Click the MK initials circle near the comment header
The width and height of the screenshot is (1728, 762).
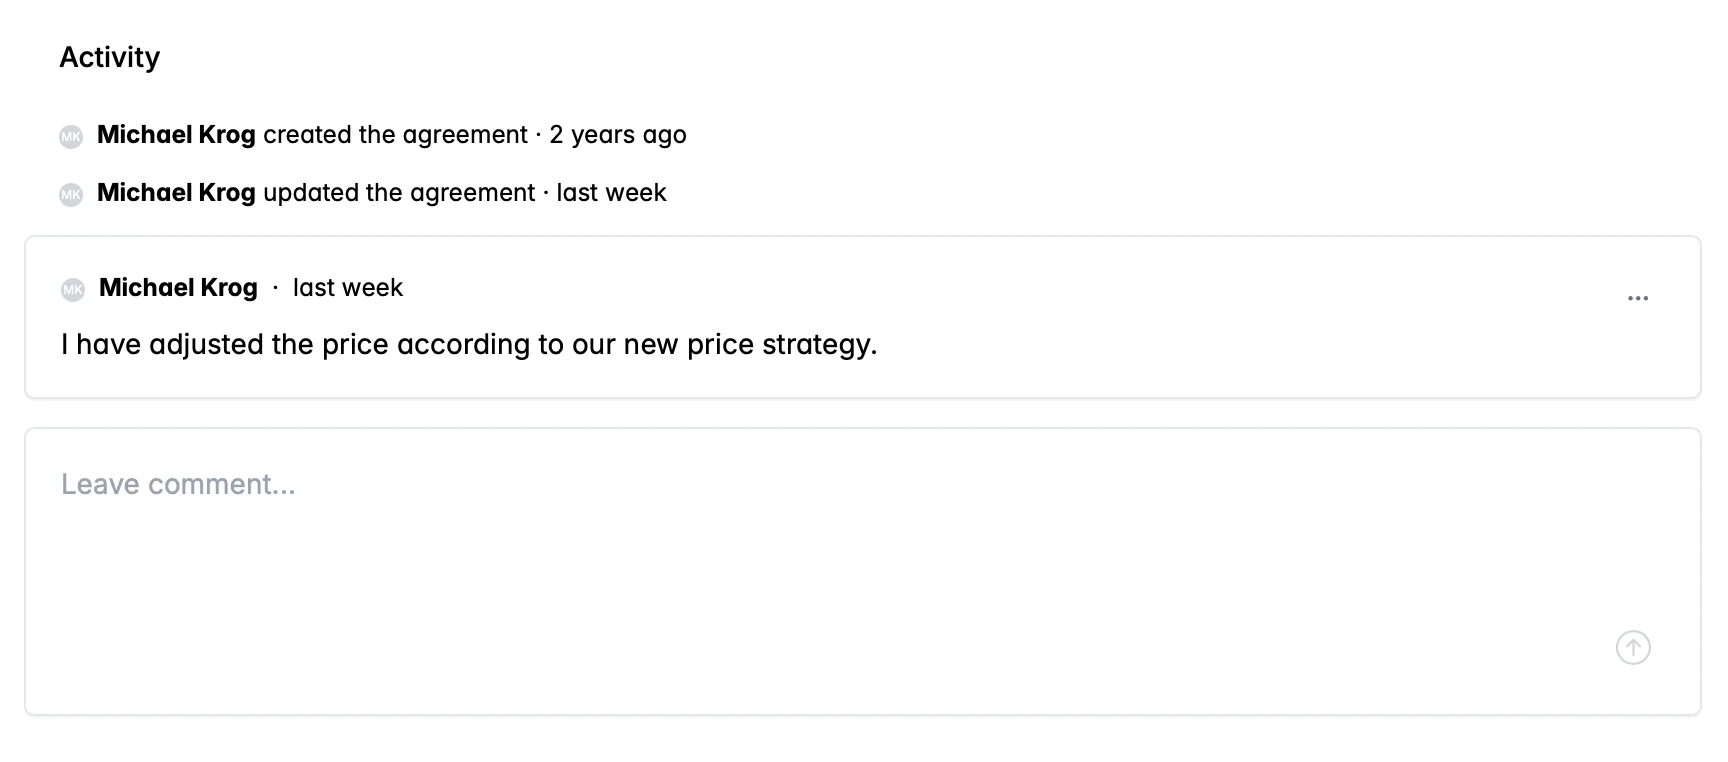(x=71, y=288)
